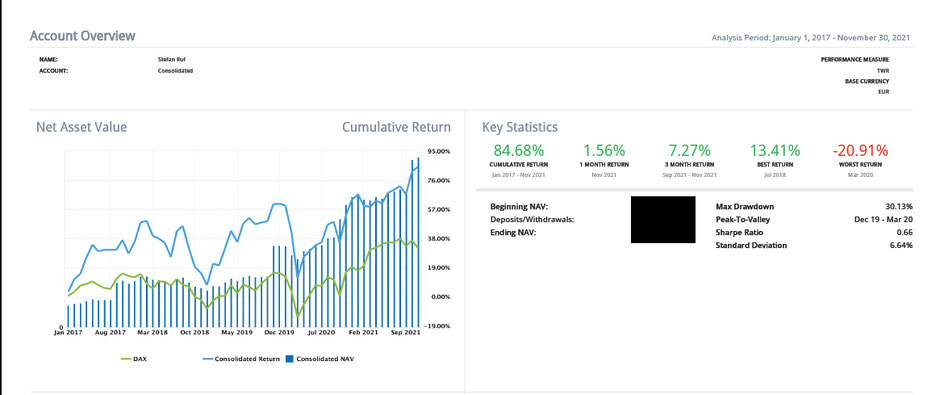Click the 38.00% axis label
Screen dimensions: 940x395
pyautogui.click(x=438, y=239)
